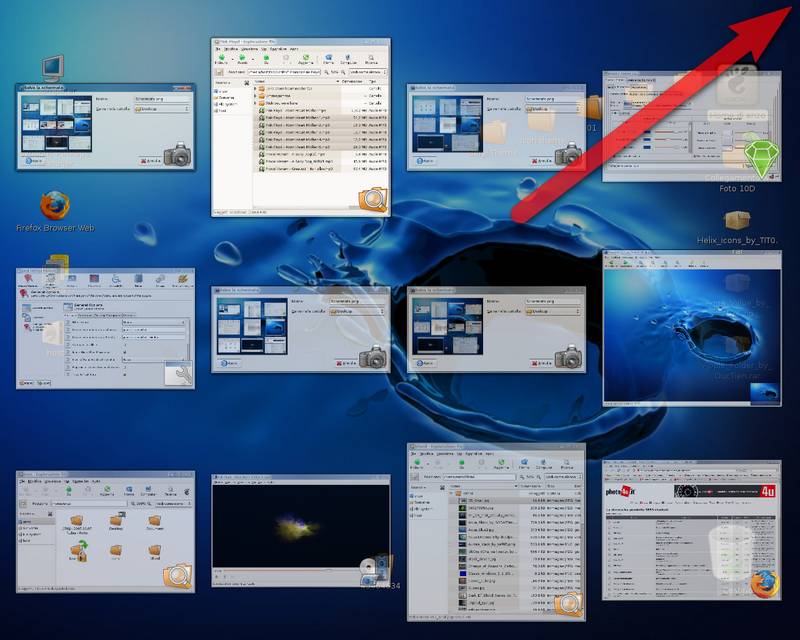This screenshot has width=800, height=640.
Task: Open the folder dropdown in the highlighted screenshot dialog
Action: pos(162,109)
